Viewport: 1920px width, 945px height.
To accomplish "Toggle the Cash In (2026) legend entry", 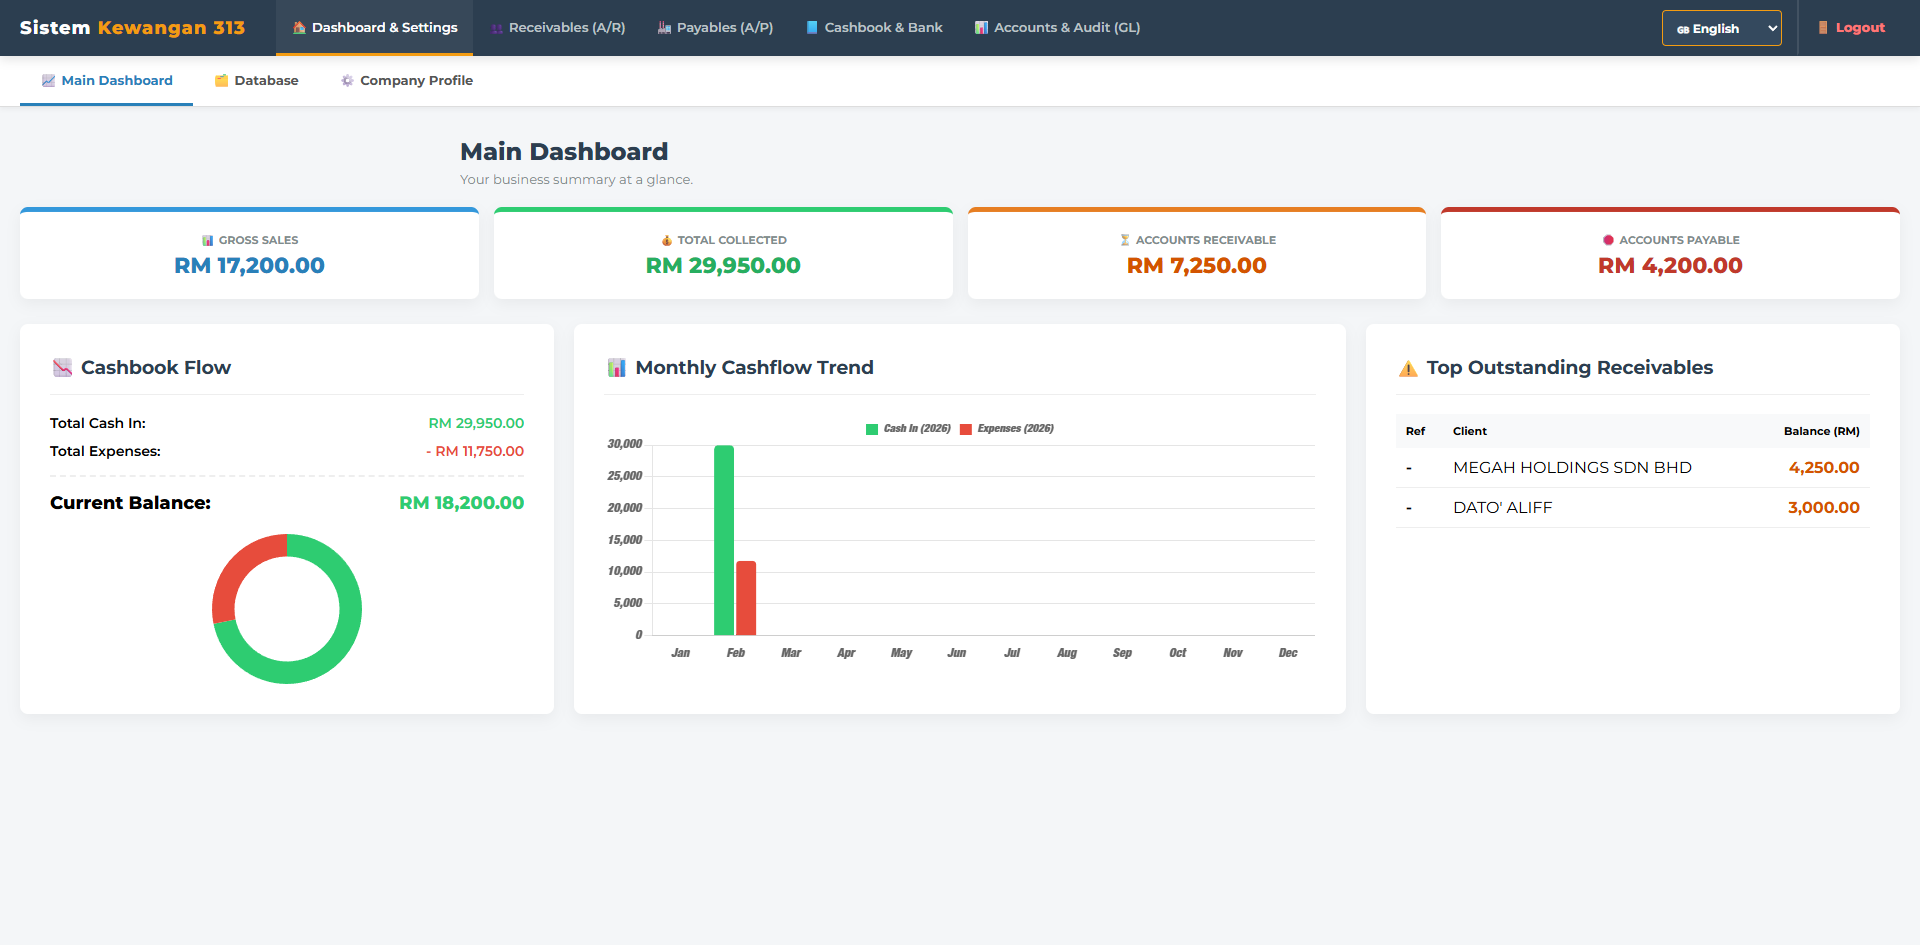I will pos(905,428).
